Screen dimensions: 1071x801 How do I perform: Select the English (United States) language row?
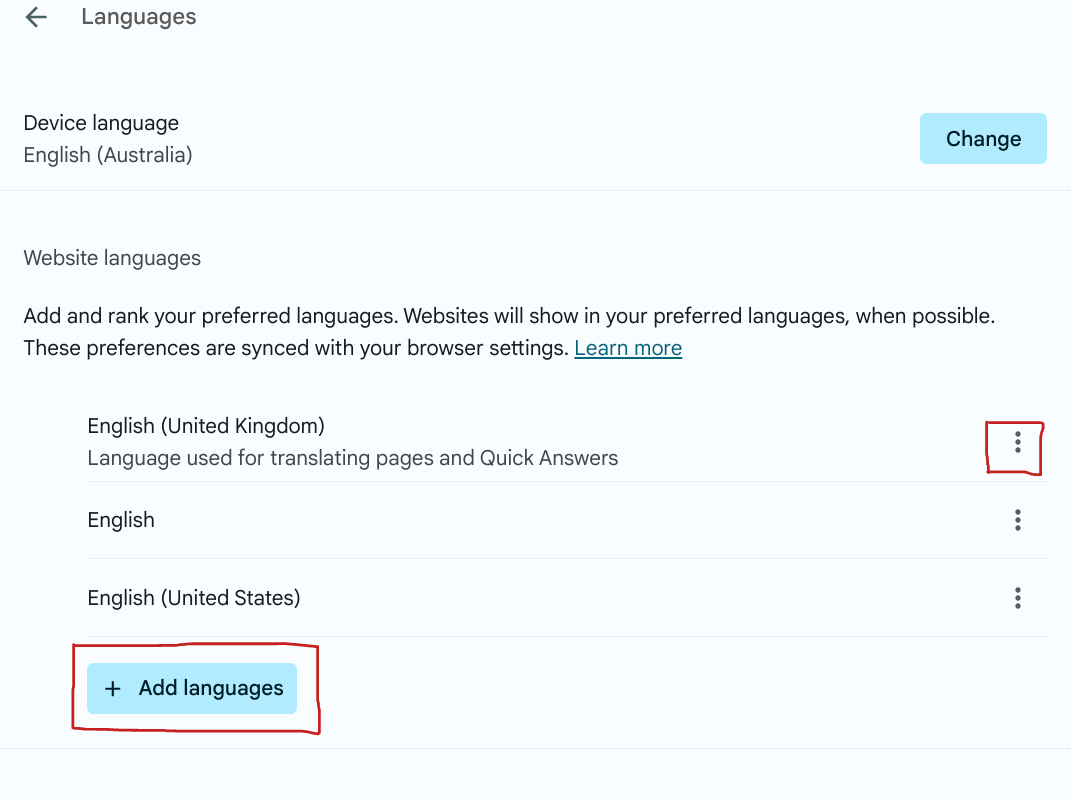coord(194,598)
